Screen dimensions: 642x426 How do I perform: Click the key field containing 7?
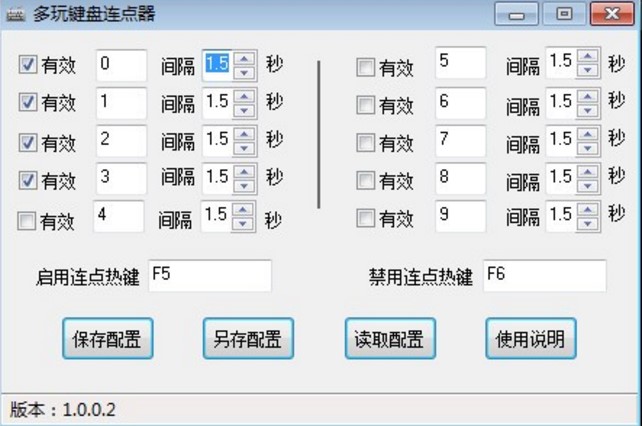[x=461, y=140]
